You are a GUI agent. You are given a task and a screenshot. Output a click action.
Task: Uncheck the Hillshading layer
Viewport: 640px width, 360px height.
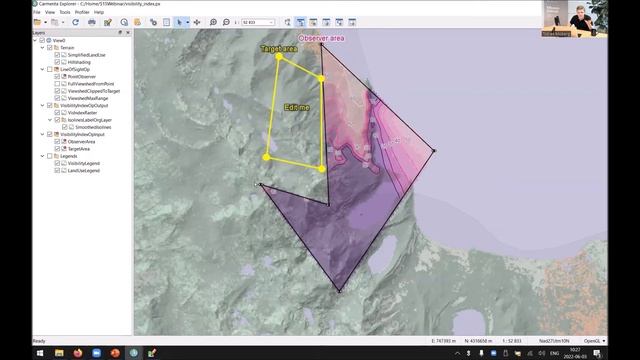pos(57,62)
